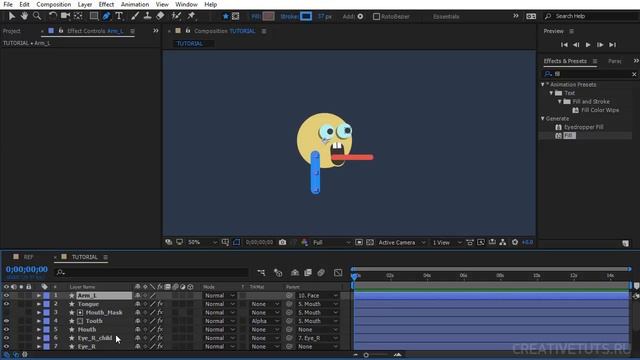Expand the Arm_L layer properties
Image resolution: width=640 pixels, height=360 pixels.
(x=39, y=296)
